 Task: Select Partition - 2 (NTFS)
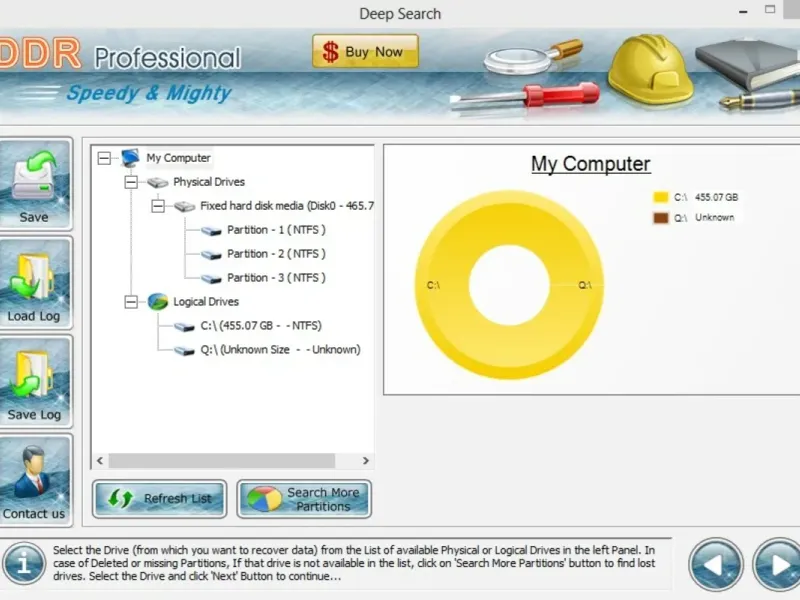tap(277, 254)
